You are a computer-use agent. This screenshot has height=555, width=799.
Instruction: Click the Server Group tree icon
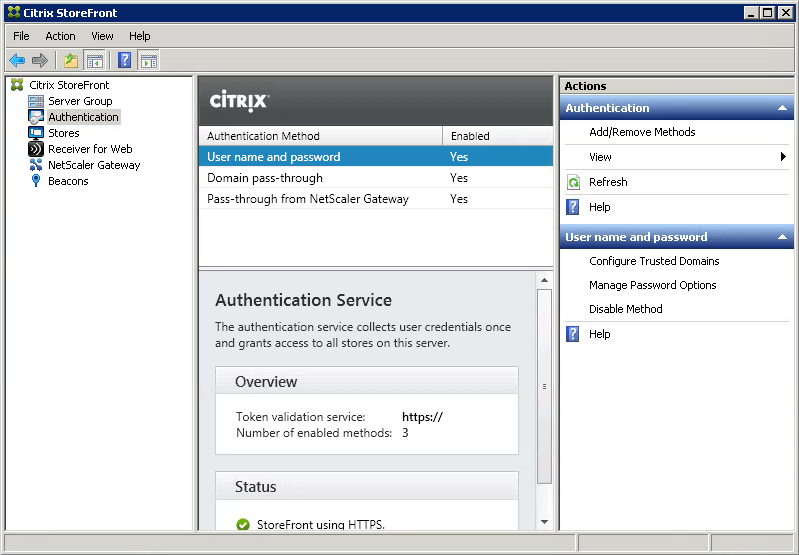tap(36, 101)
